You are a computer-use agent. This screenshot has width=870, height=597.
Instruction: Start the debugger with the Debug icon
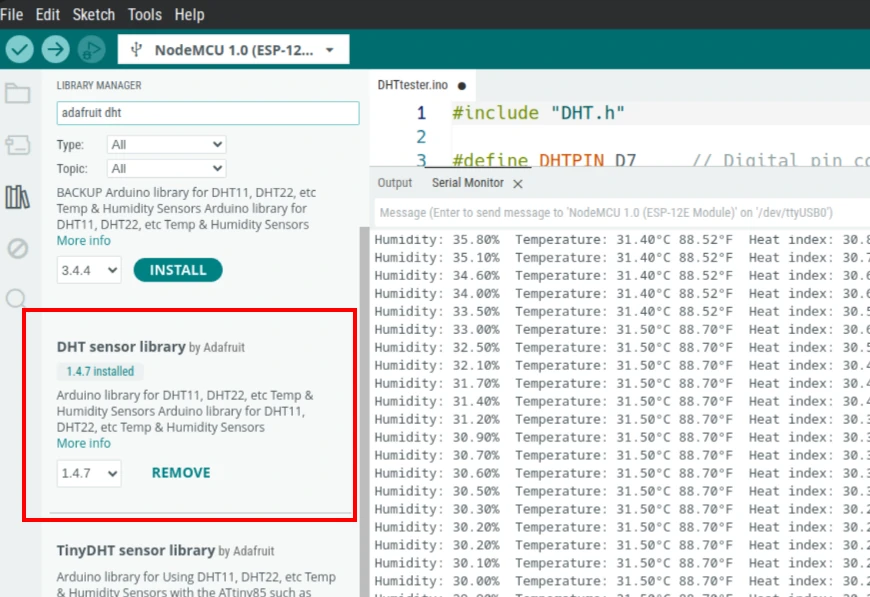coord(92,49)
